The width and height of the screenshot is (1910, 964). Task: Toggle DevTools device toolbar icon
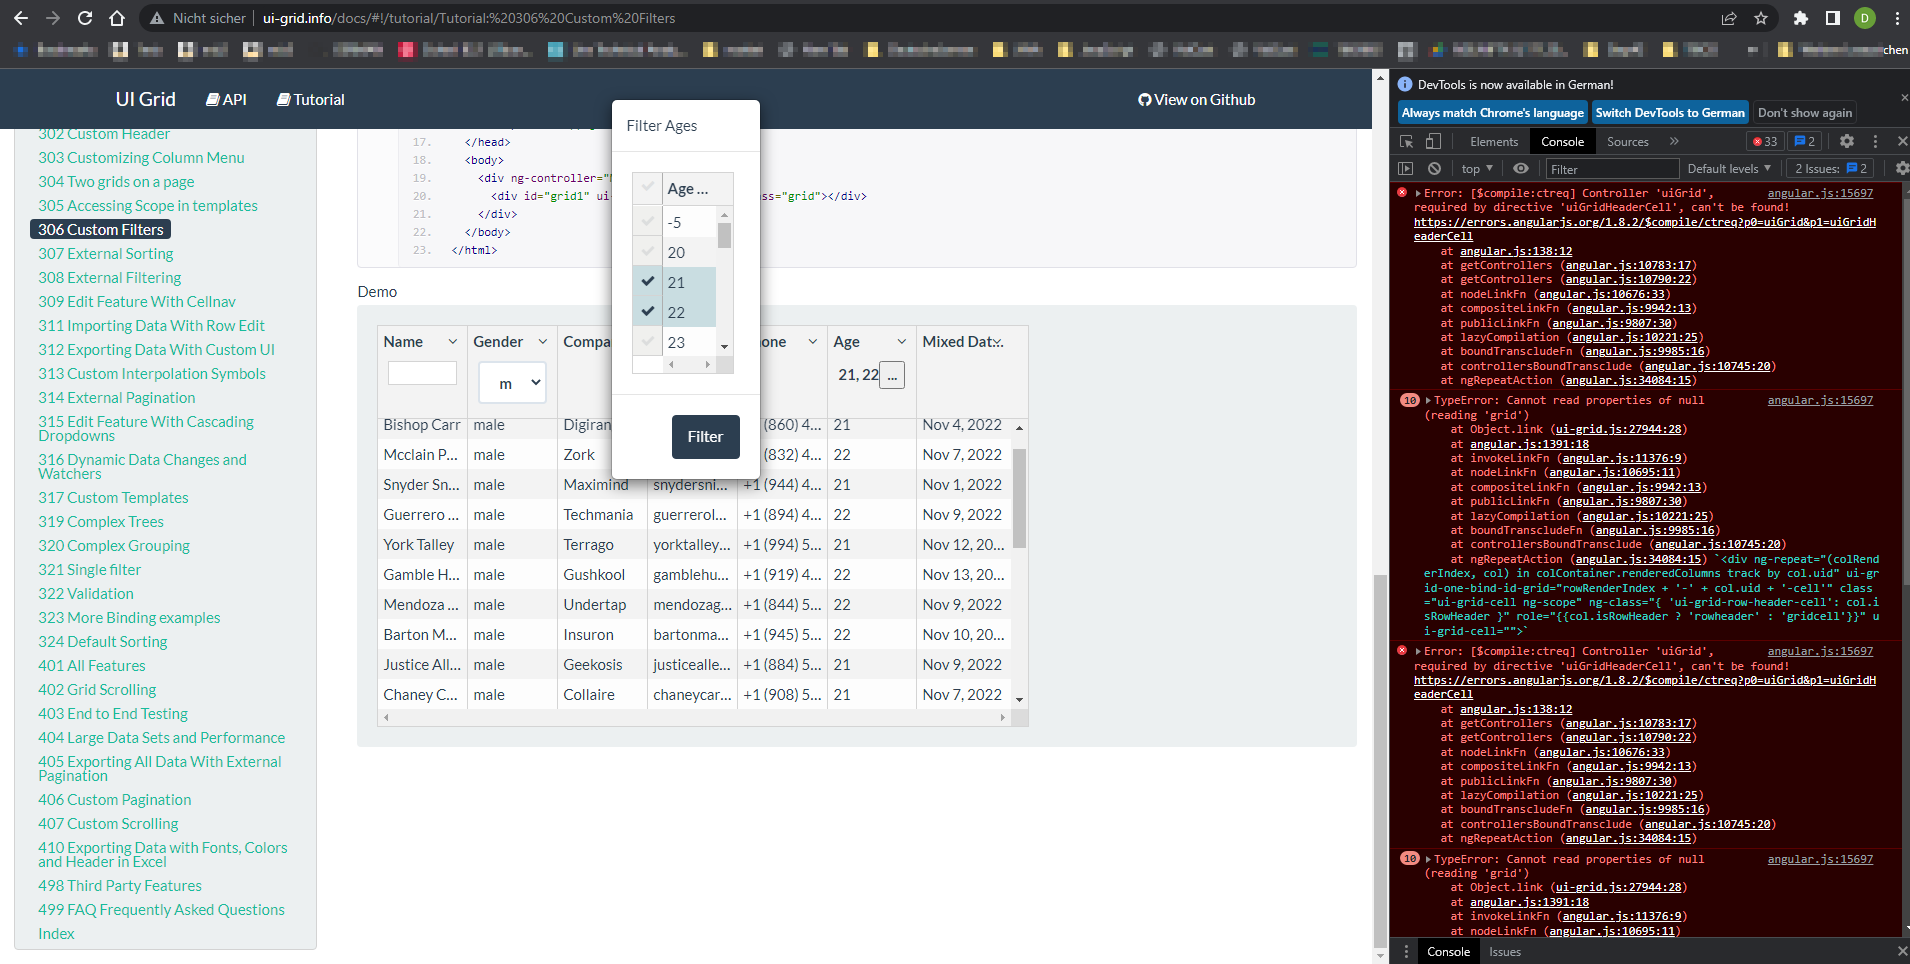pos(1433,141)
